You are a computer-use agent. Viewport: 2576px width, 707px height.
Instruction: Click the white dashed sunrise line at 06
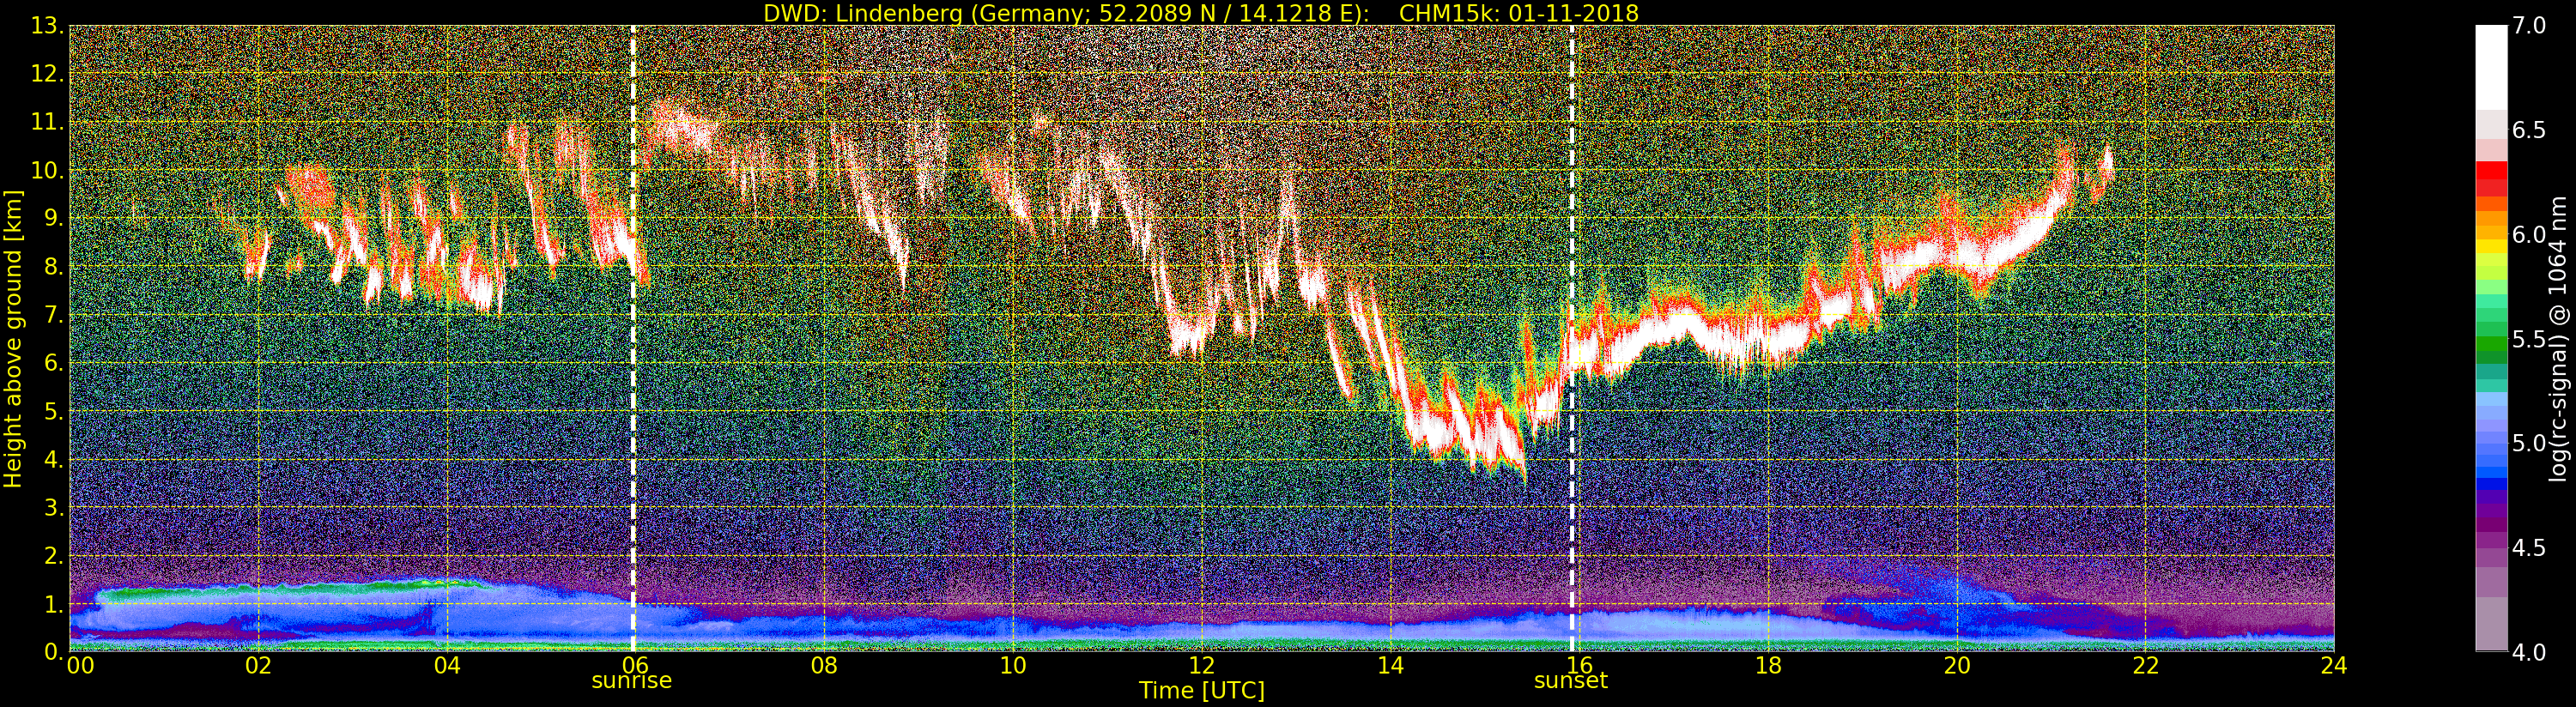coord(633,338)
